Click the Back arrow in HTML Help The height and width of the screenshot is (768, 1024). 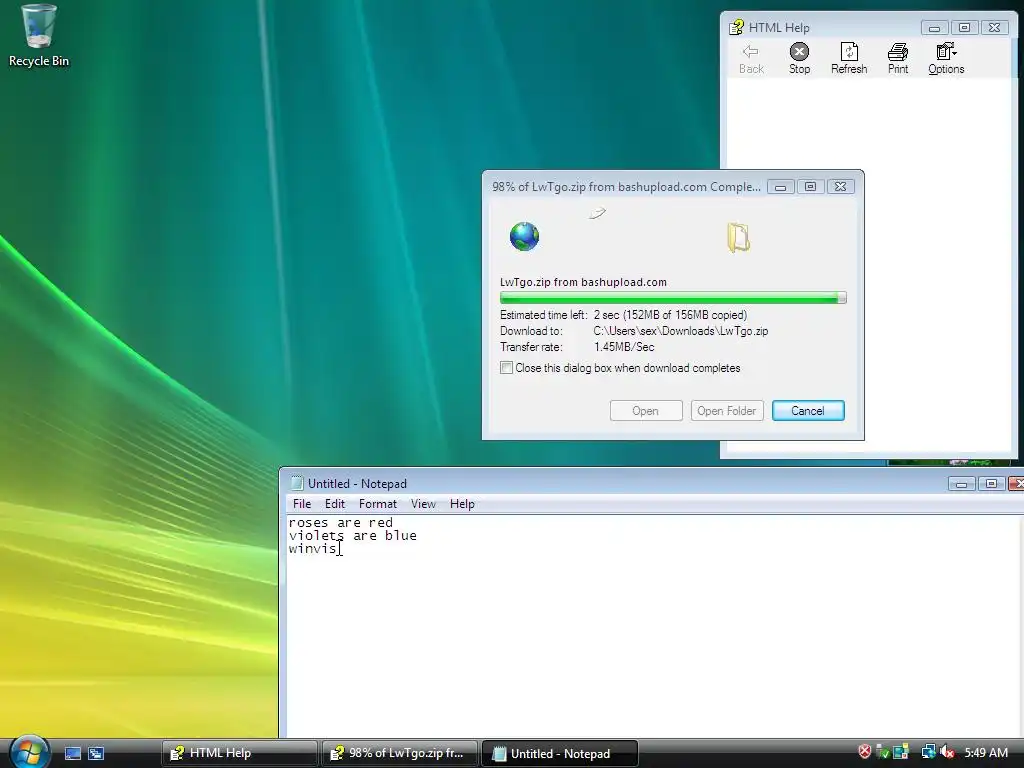pos(751,58)
